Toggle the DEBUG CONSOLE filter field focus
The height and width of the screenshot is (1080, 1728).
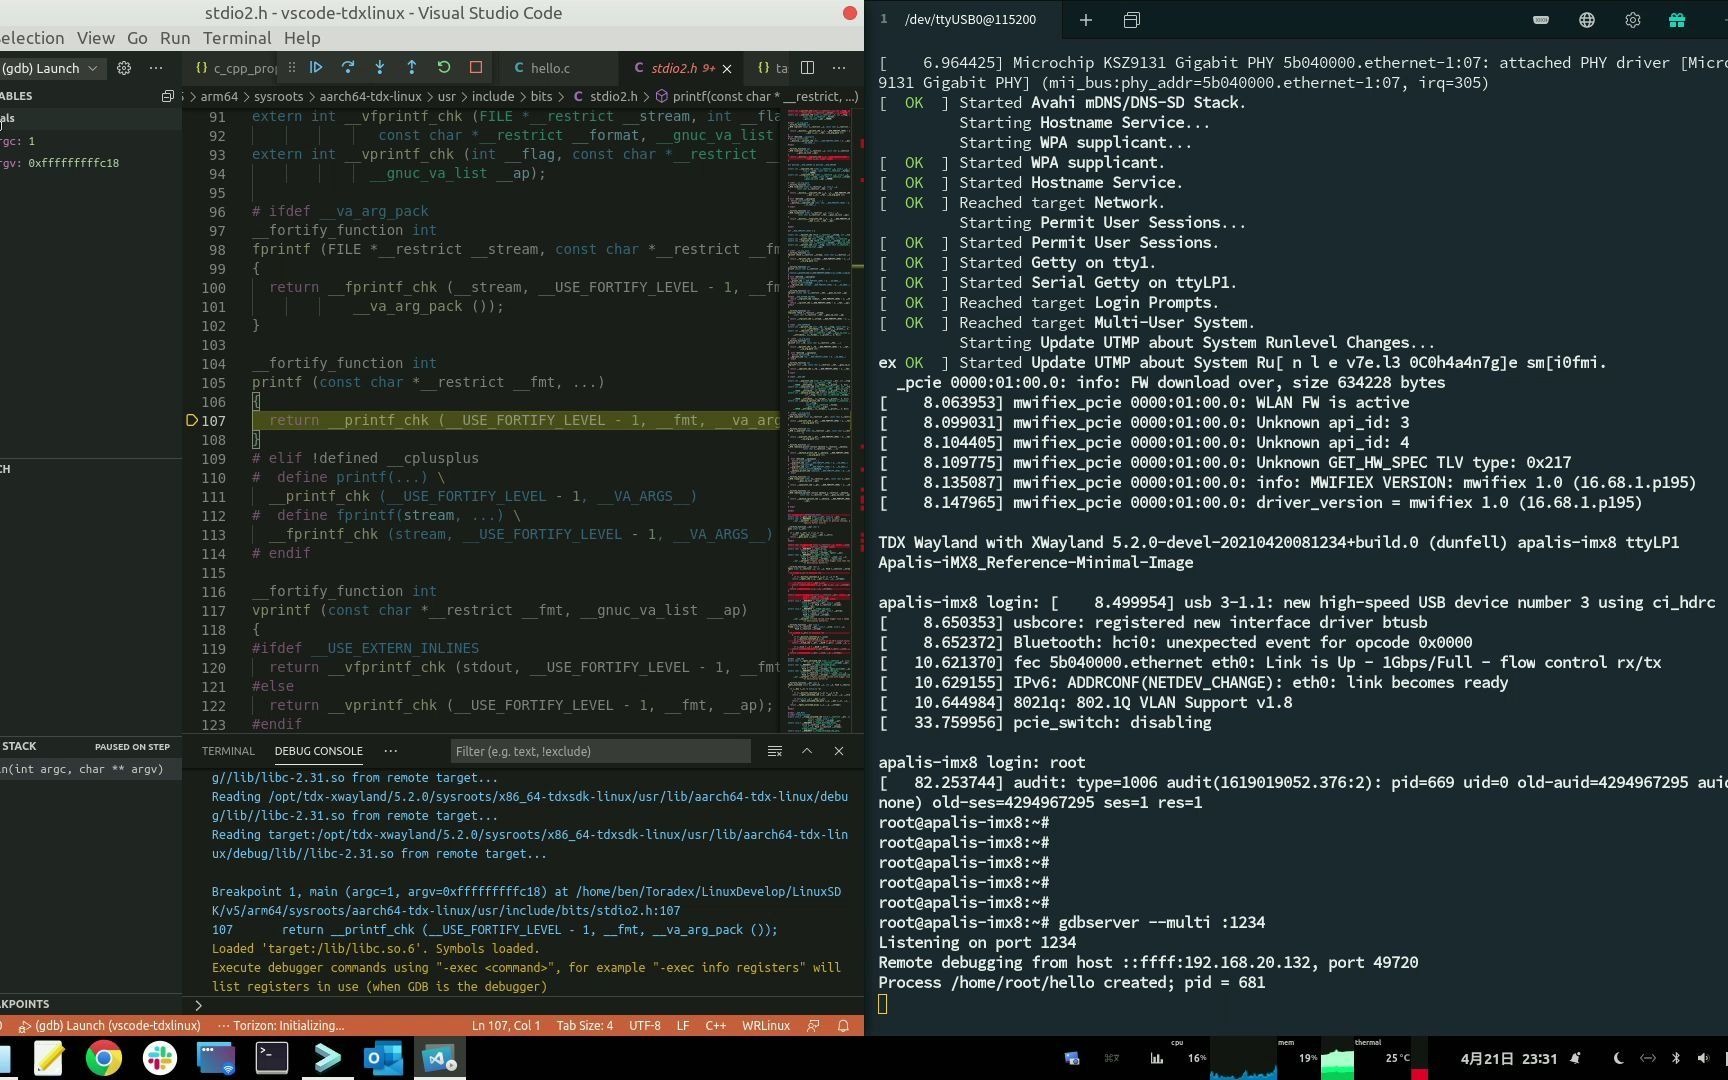(x=600, y=751)
